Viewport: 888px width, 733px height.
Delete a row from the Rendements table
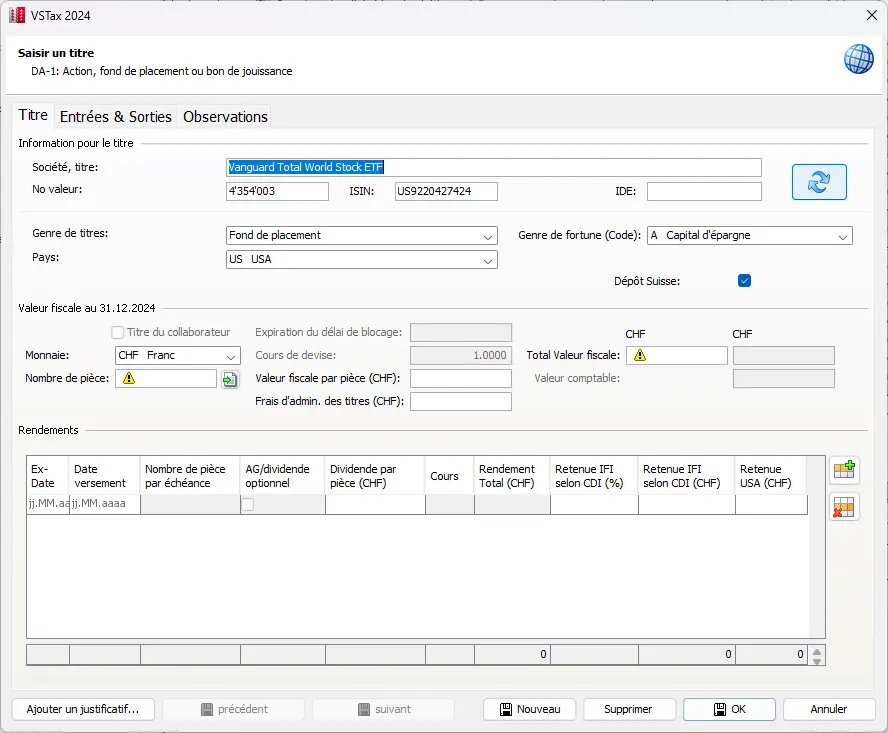[844, 507]
